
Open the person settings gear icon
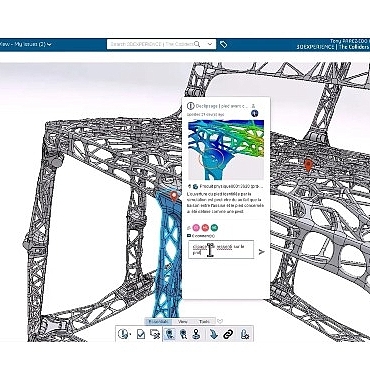(x=245, y=334)
